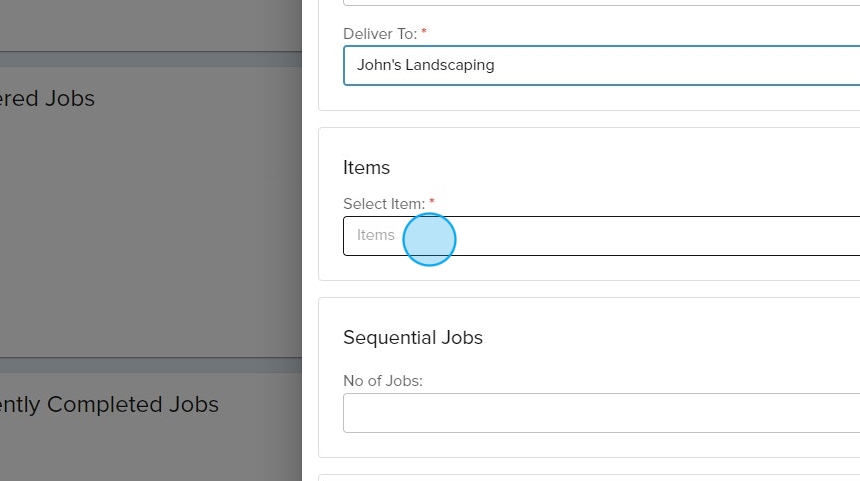Click the Delivered Jobs heading in the background
Screen dimensions: 860x481
[x=47, y=98]
